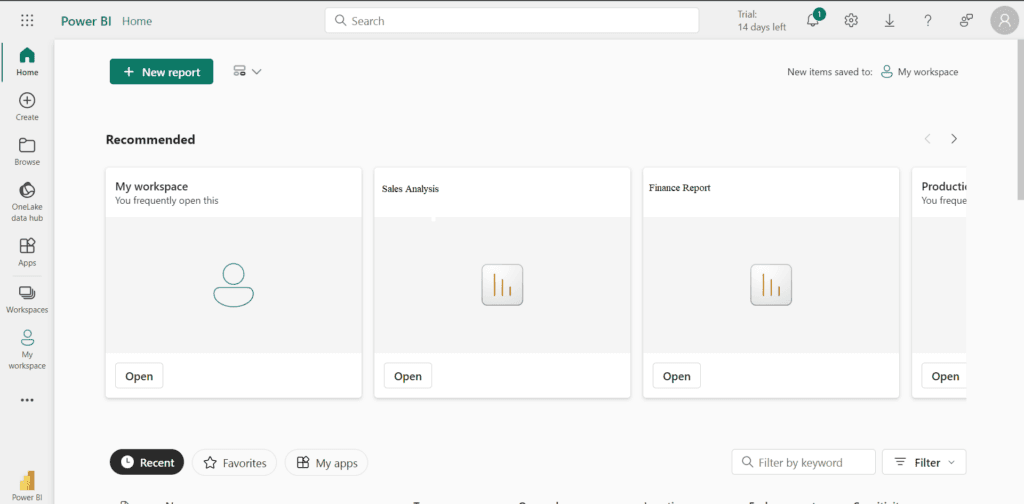
Task: Open the Create page in sidebar
Action: (x=27, y=106)
